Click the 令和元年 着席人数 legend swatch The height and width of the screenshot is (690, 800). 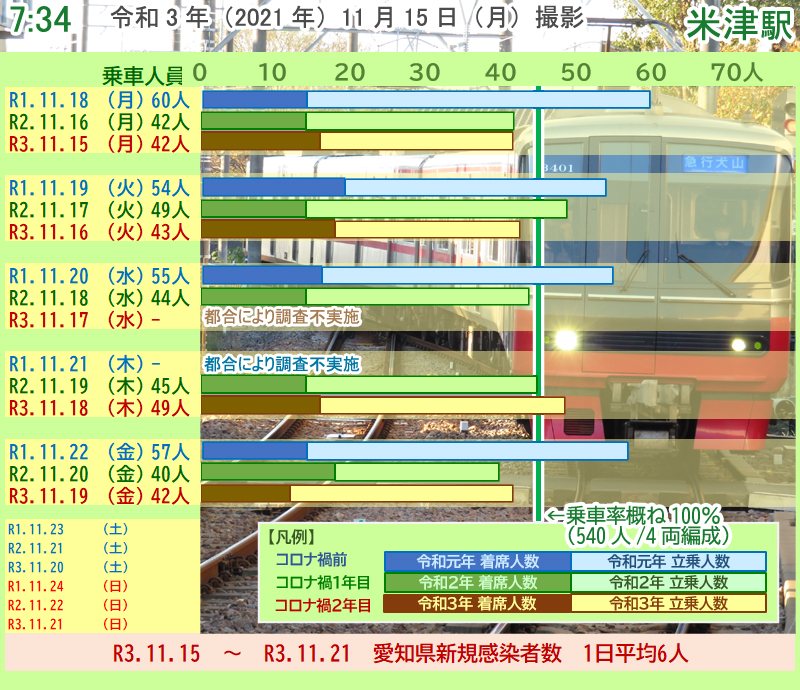478,561
